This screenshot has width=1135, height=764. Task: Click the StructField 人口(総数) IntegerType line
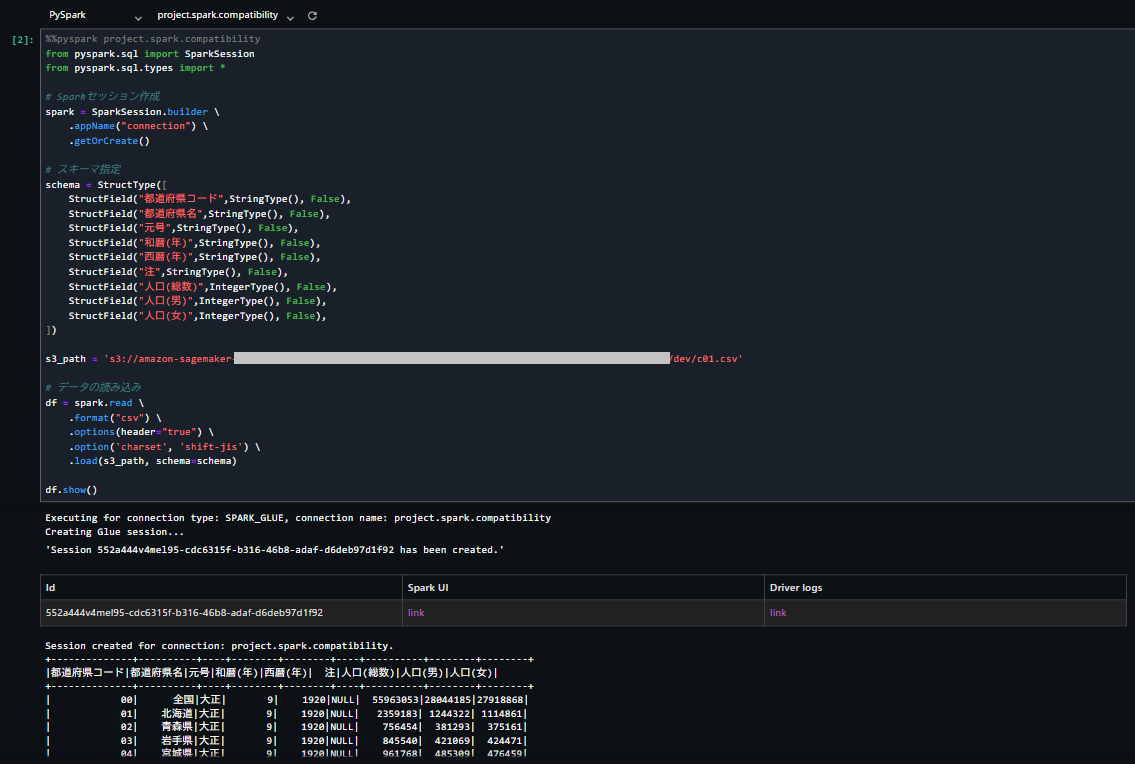[x=203, y=287]
